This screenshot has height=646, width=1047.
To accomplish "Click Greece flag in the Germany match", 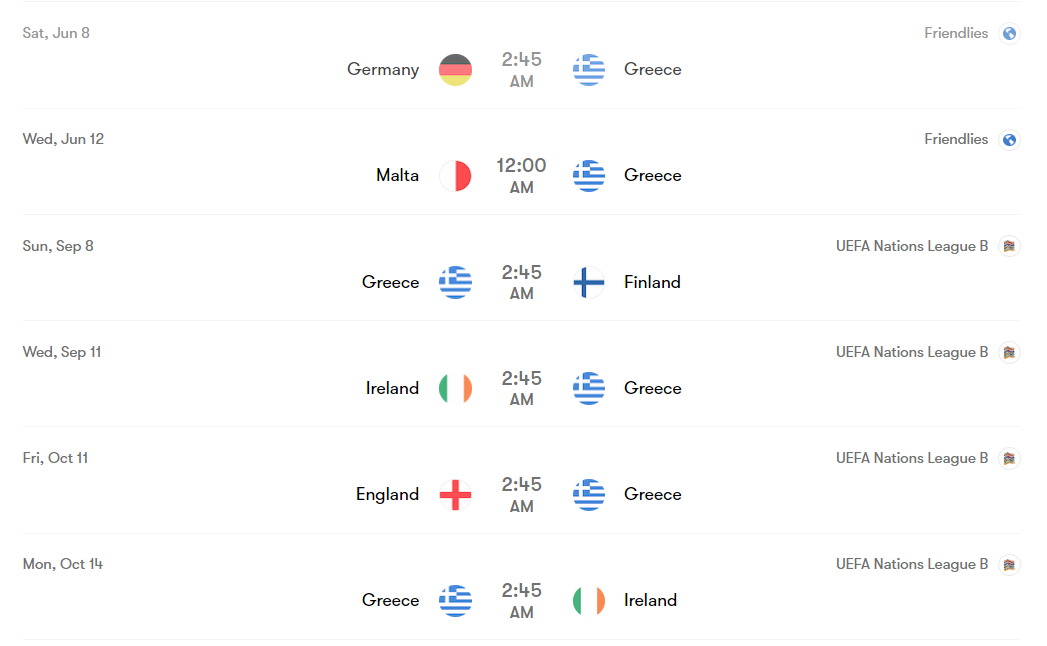I will pos(589,69).
